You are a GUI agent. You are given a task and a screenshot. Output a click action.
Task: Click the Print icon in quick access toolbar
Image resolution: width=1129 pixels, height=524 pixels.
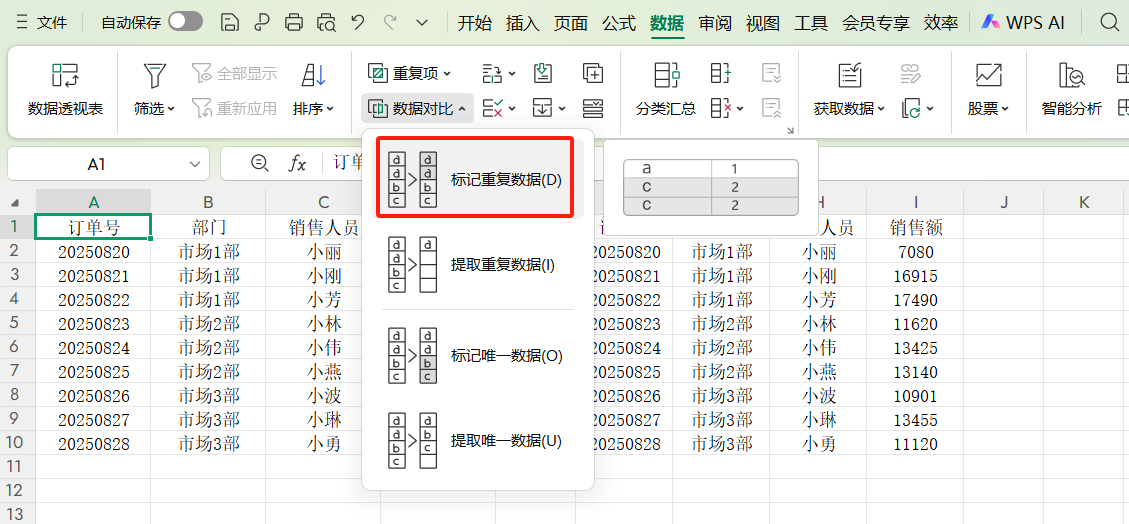click(294, 22)
